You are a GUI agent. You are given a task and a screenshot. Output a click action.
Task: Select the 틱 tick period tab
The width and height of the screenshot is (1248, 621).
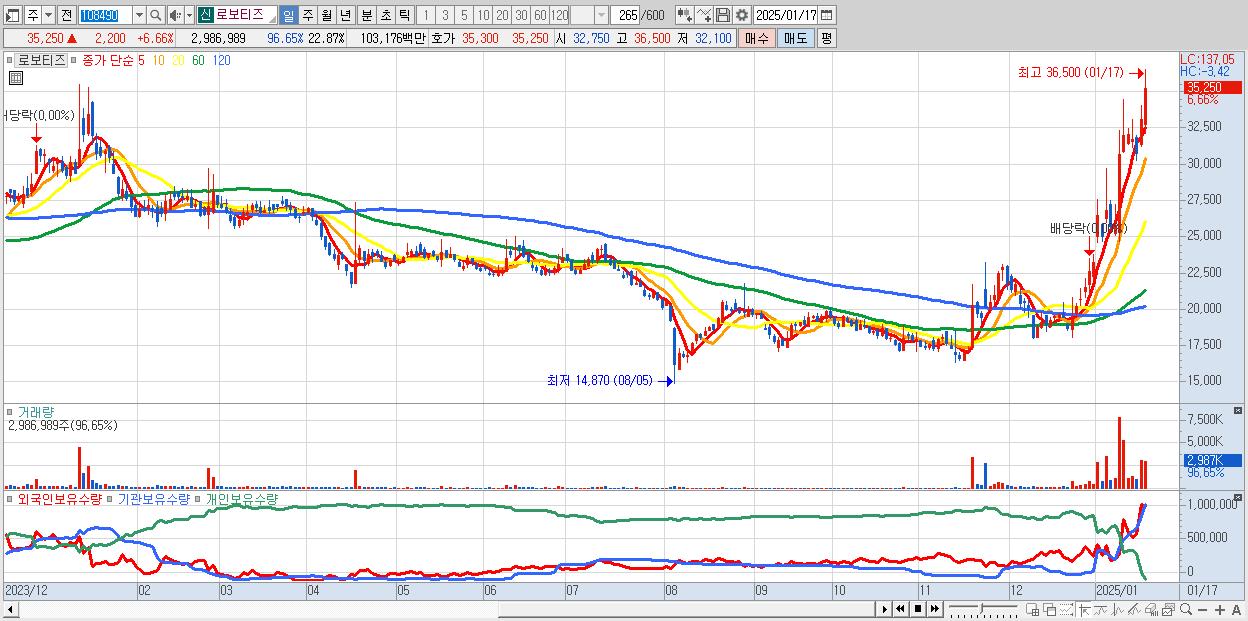[x=404, y=15]
